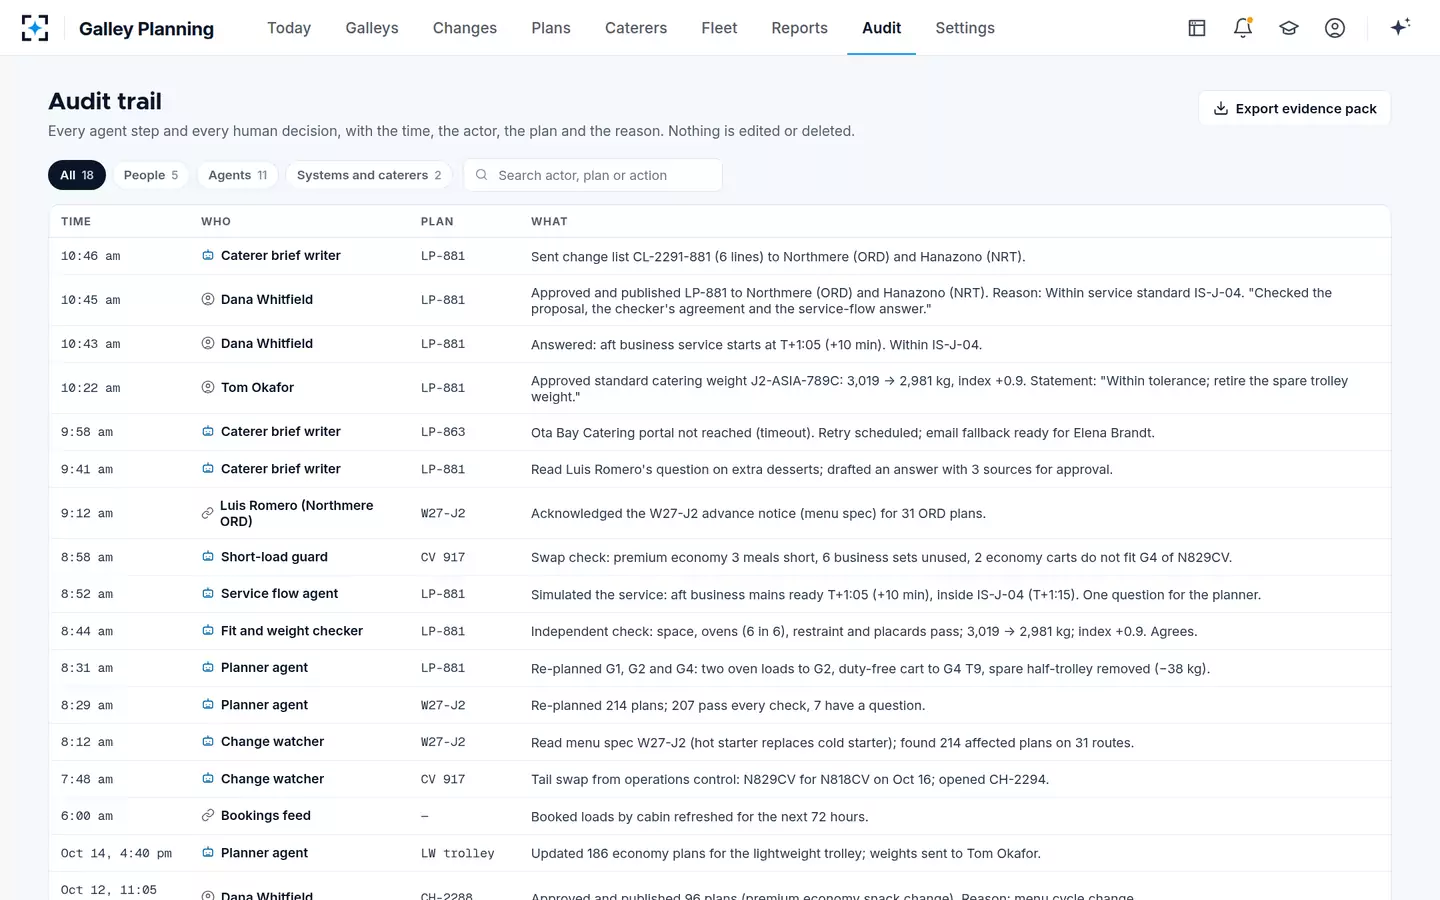
Task: Show Systems and caterers entries
Action: [x=369, y=175]
